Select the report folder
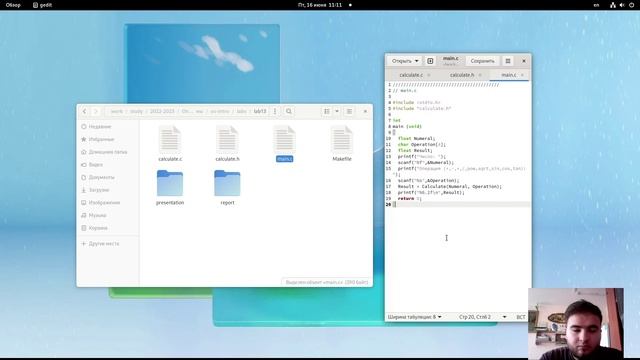This screenshot has width=640, height=360. [x=227, y=187]
